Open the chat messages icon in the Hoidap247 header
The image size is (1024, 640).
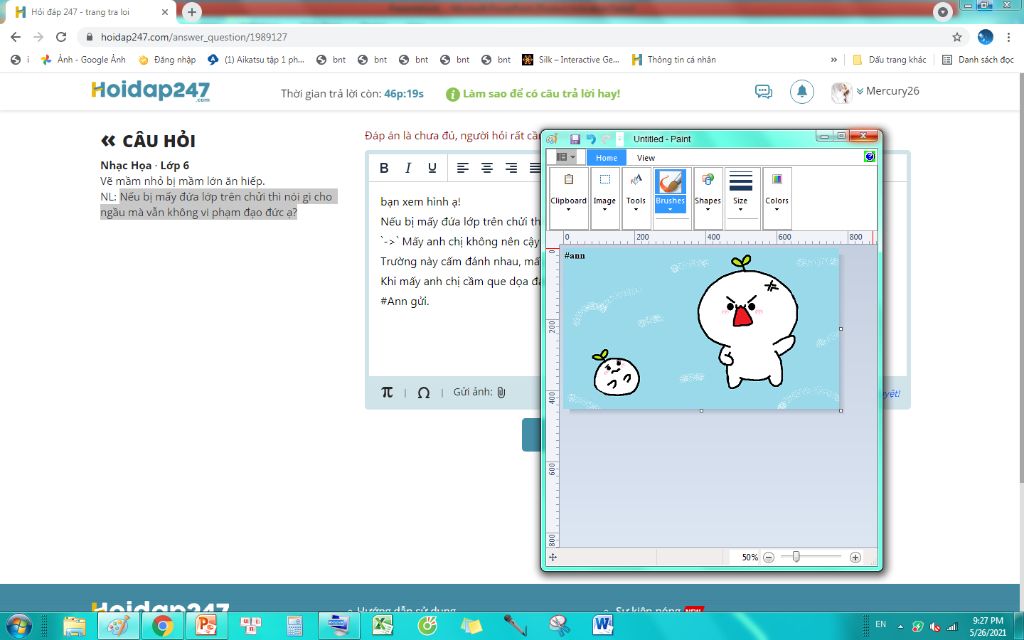coord(763,91)
